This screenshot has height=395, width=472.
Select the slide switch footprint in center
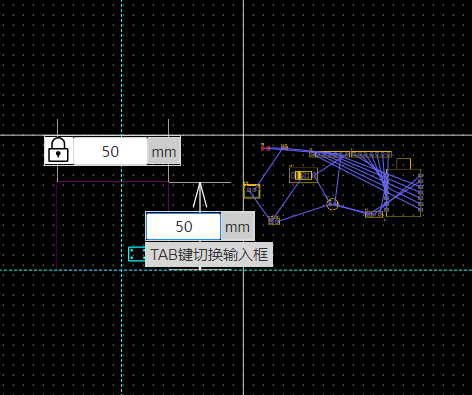point(303,175)
